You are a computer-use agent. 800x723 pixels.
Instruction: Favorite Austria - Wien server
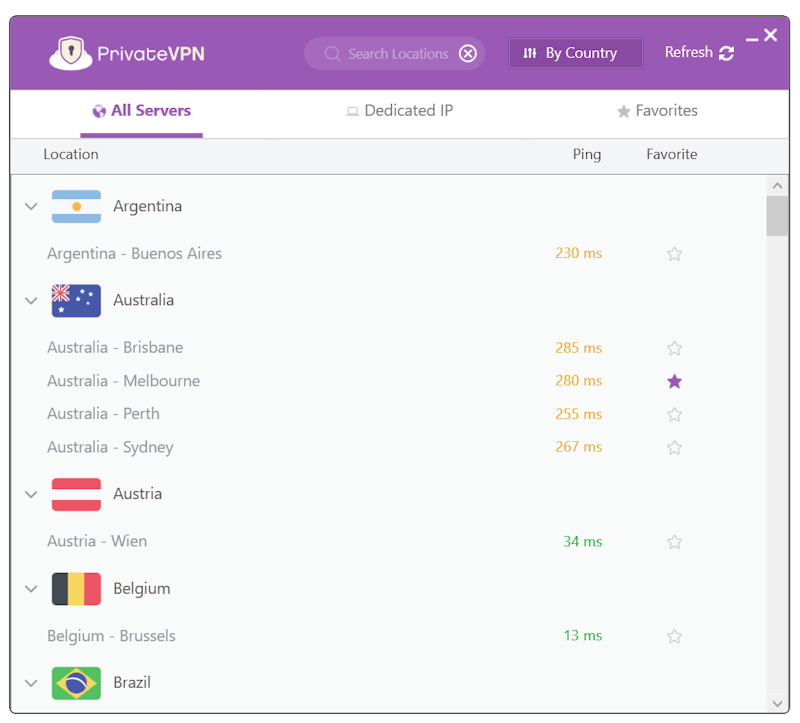click(674, 542)
